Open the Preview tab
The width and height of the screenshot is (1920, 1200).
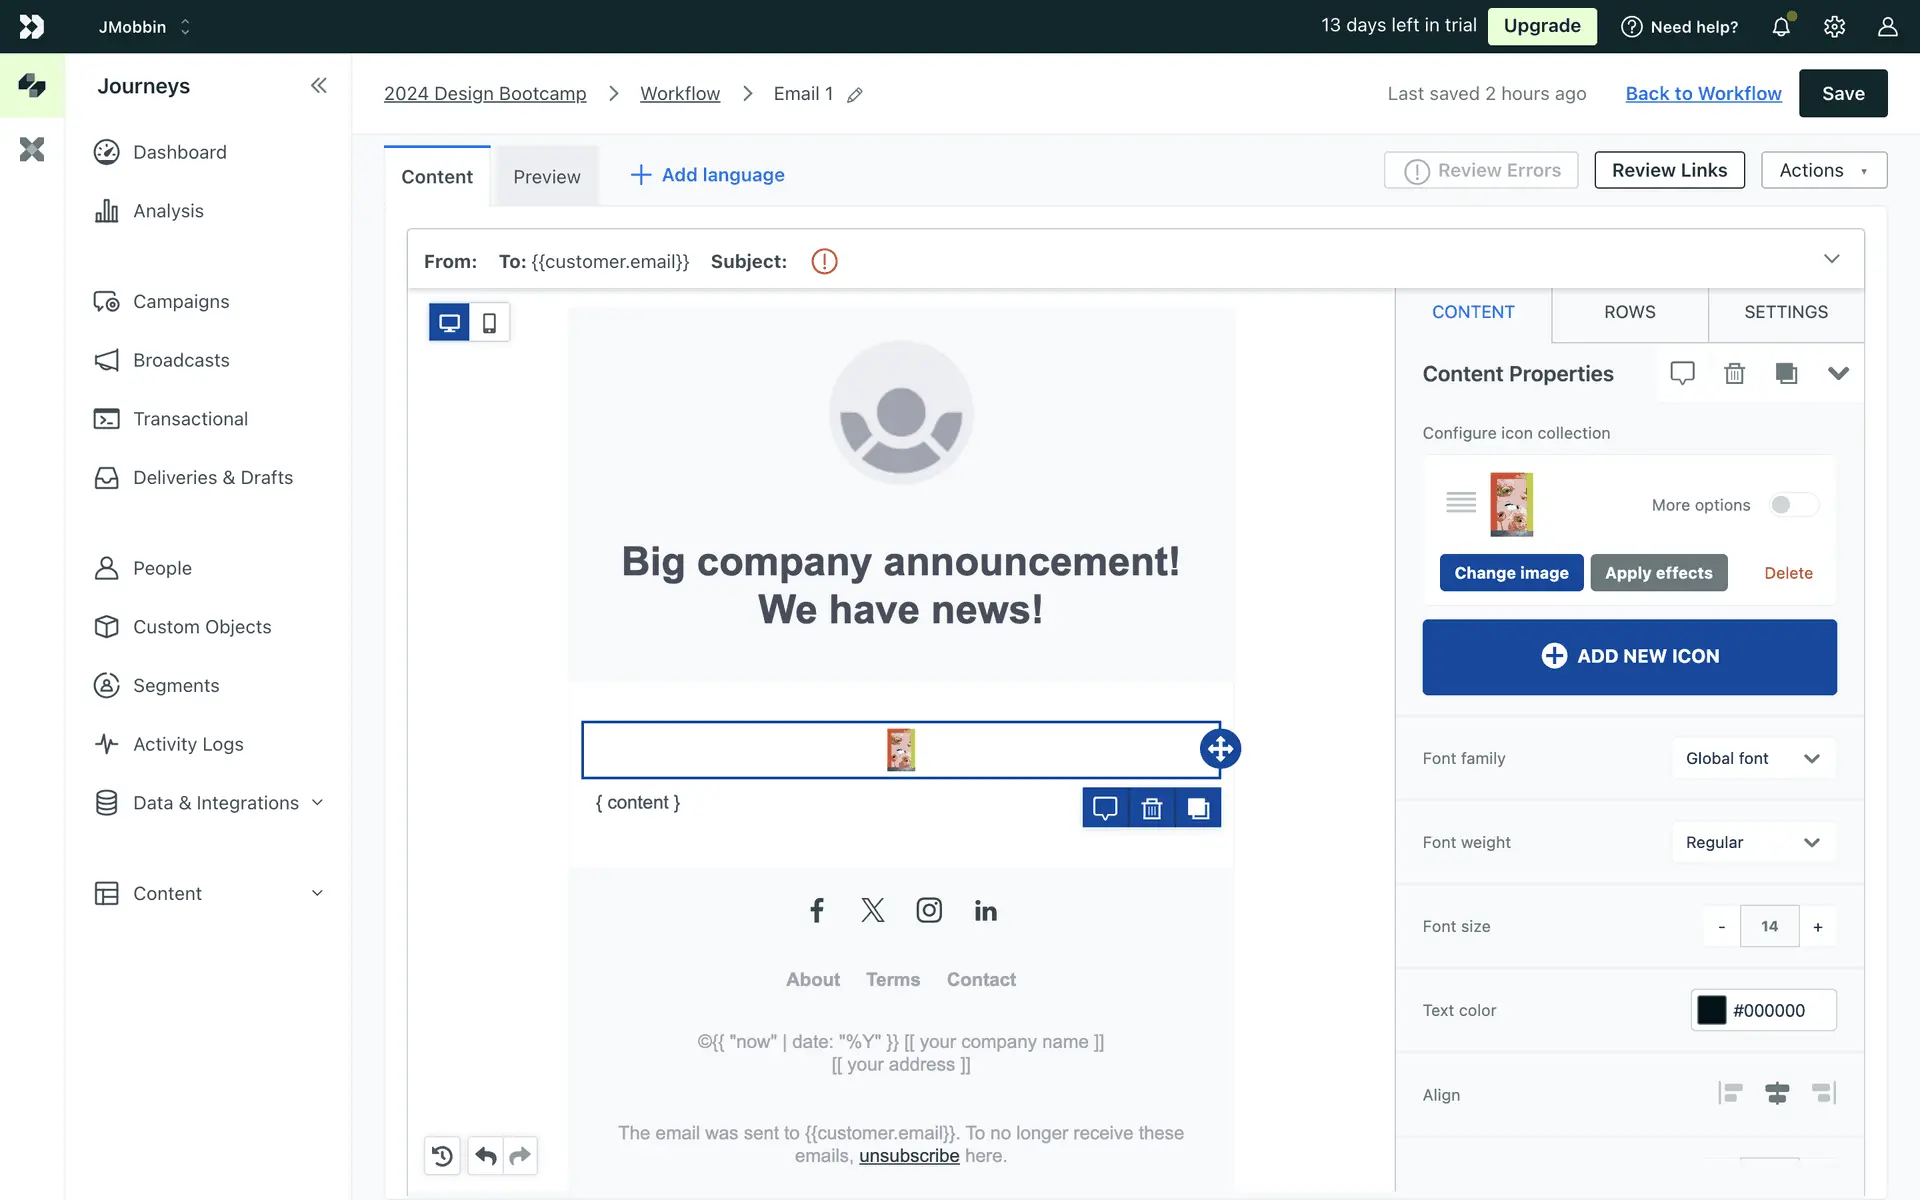tap(546, 177)
